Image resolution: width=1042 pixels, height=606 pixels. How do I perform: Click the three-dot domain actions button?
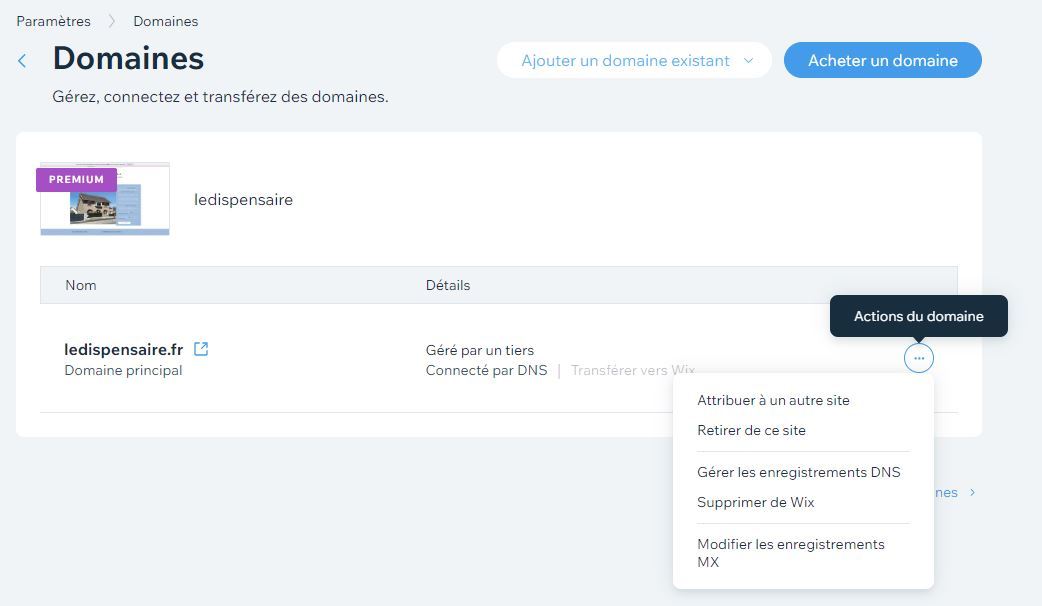click(x=918, y=358)
